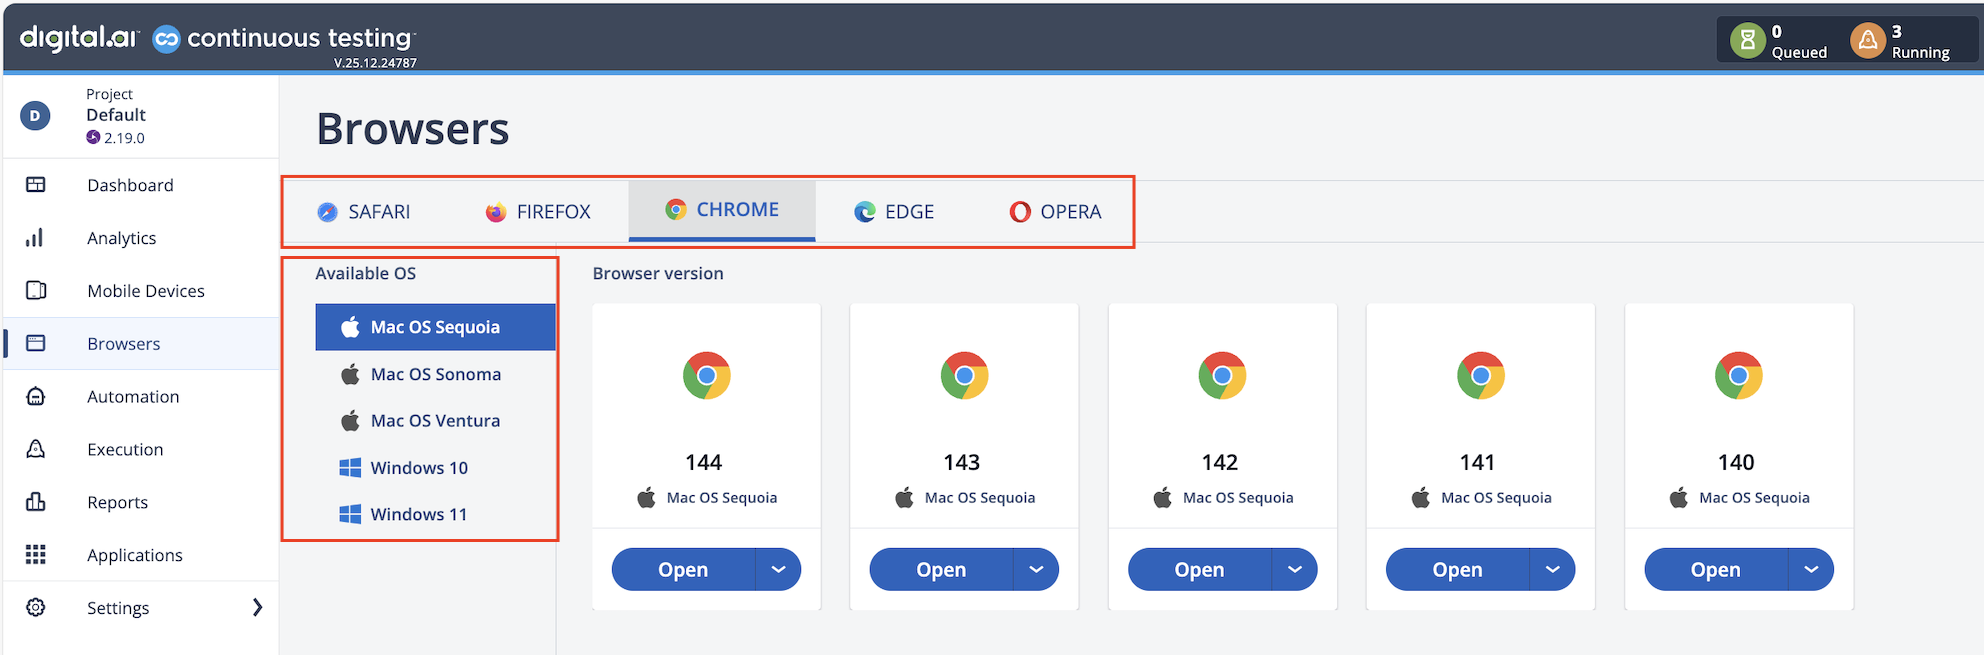Click the project version 2.19.0 badge icon
This screenshot has height=655, width=1984.
click(x=93, y=137)
